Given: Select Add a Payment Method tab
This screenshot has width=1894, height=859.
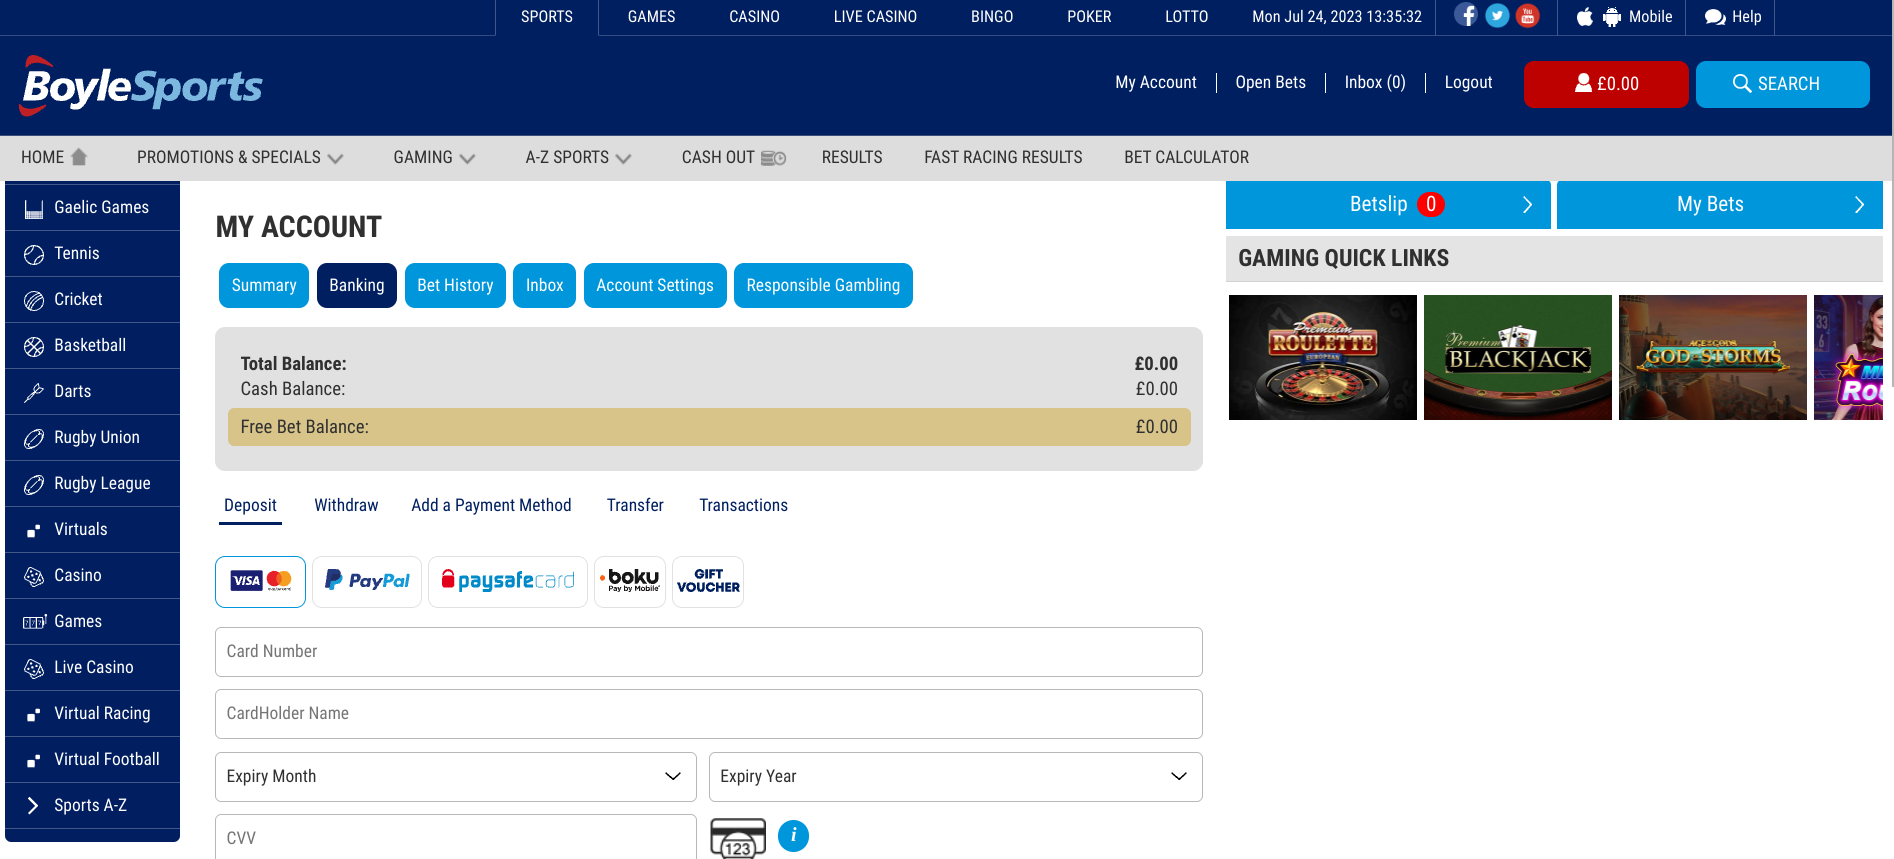Looking at the screenshot, I should pyautogui.click(x=491, y=506).
